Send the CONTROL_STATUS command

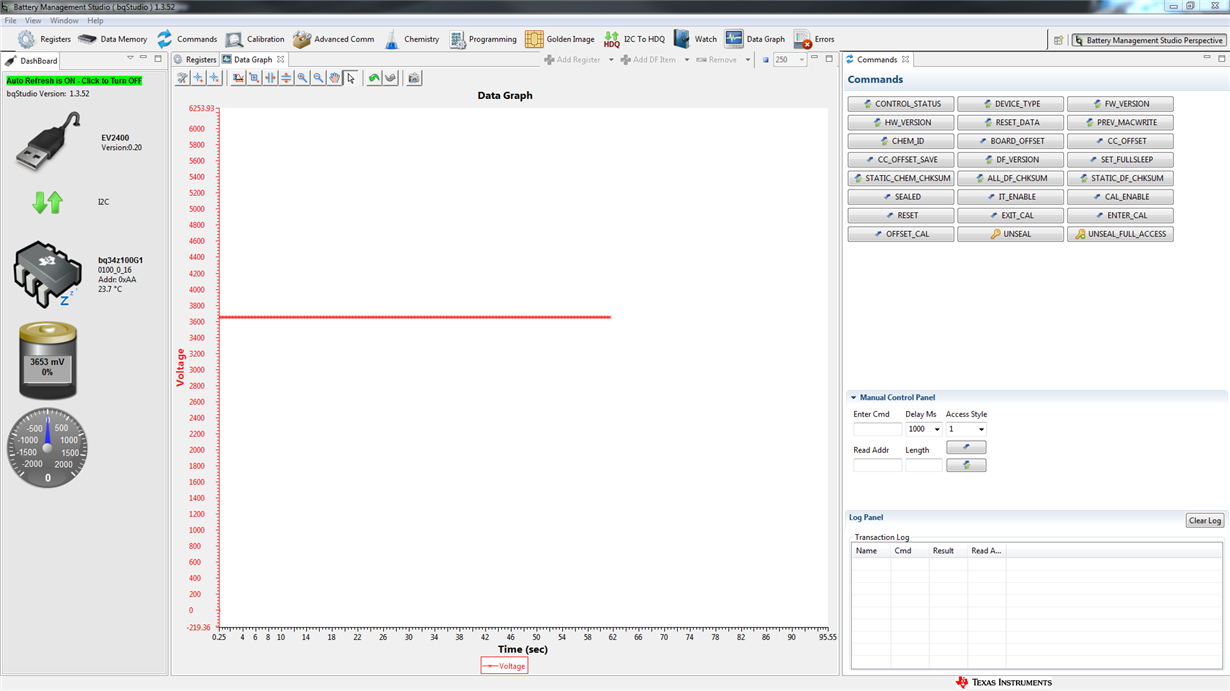(x=901, y=104)
